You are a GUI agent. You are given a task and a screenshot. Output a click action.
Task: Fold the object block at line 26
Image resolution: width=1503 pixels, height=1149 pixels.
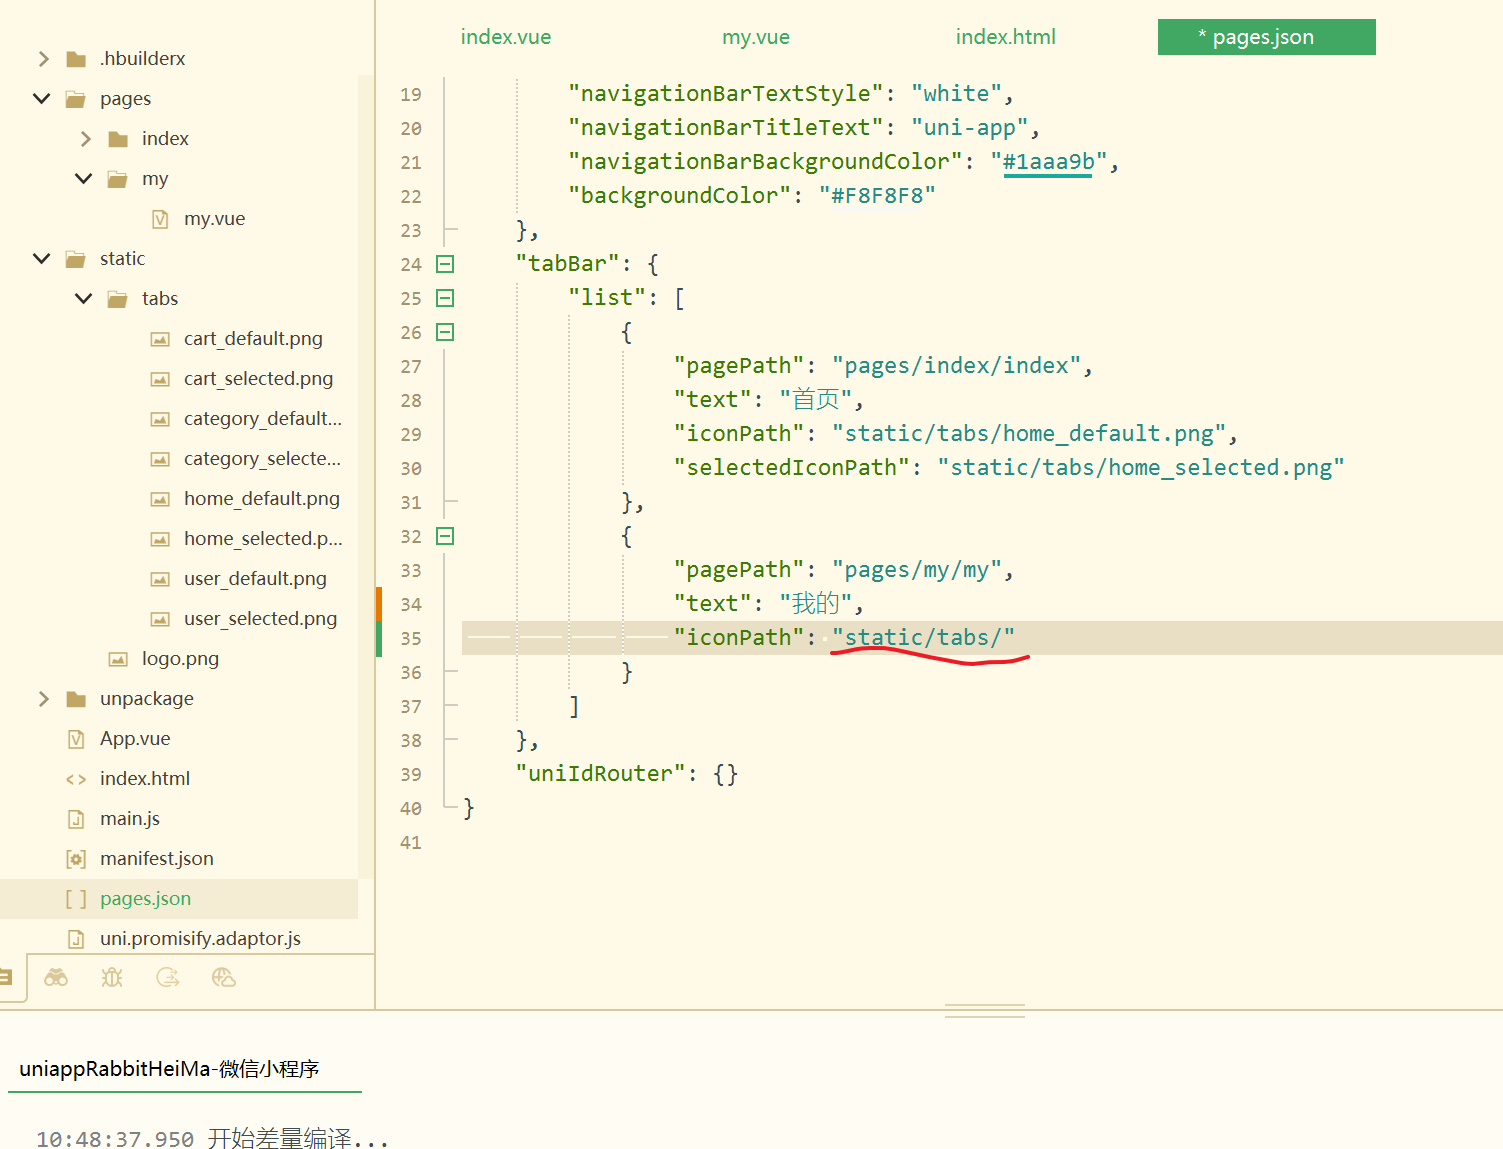[x=445, y=332]
